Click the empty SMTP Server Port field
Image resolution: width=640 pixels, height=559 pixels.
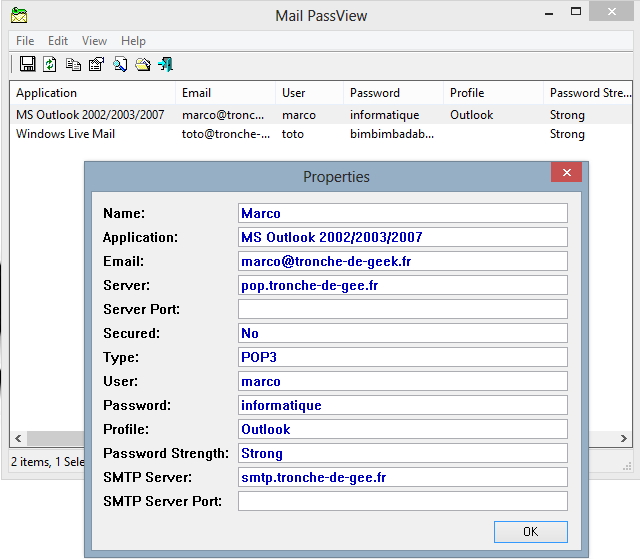point(403,501)
